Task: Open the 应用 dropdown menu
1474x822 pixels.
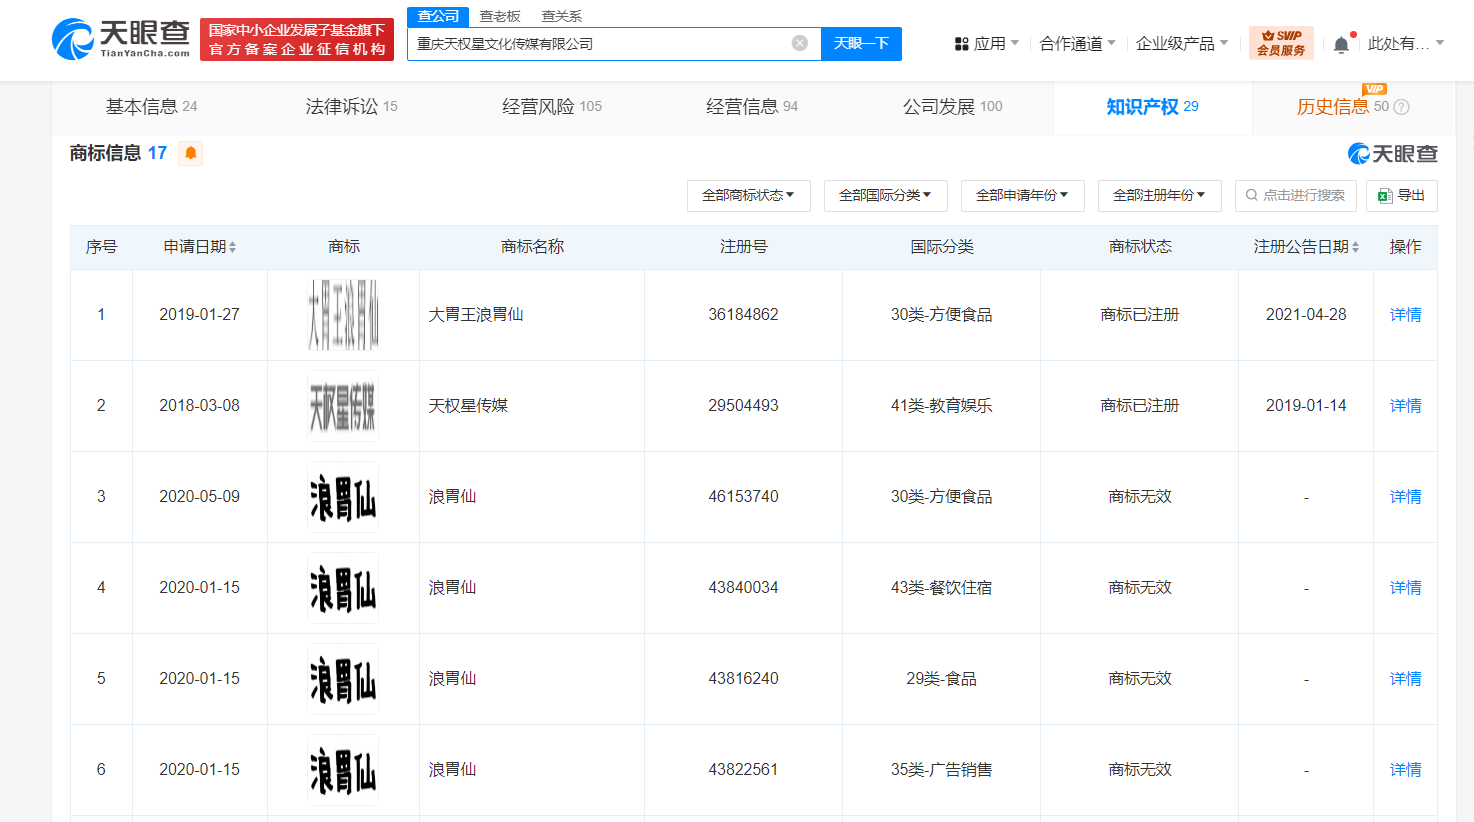Action: 987,44
